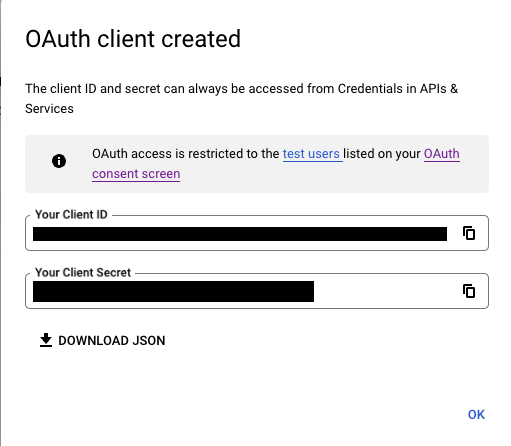Screen dimensions: 511x446
Task: Click the redacted Client Secret value
Action: (173, 291)
